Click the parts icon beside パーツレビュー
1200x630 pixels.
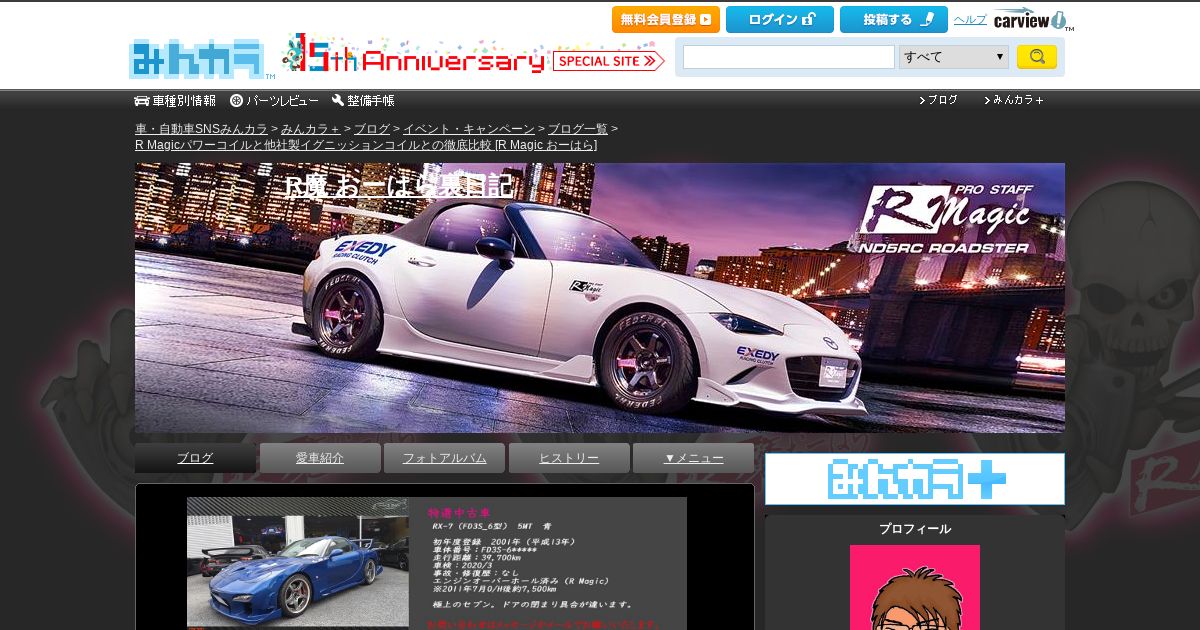point(237,101)
